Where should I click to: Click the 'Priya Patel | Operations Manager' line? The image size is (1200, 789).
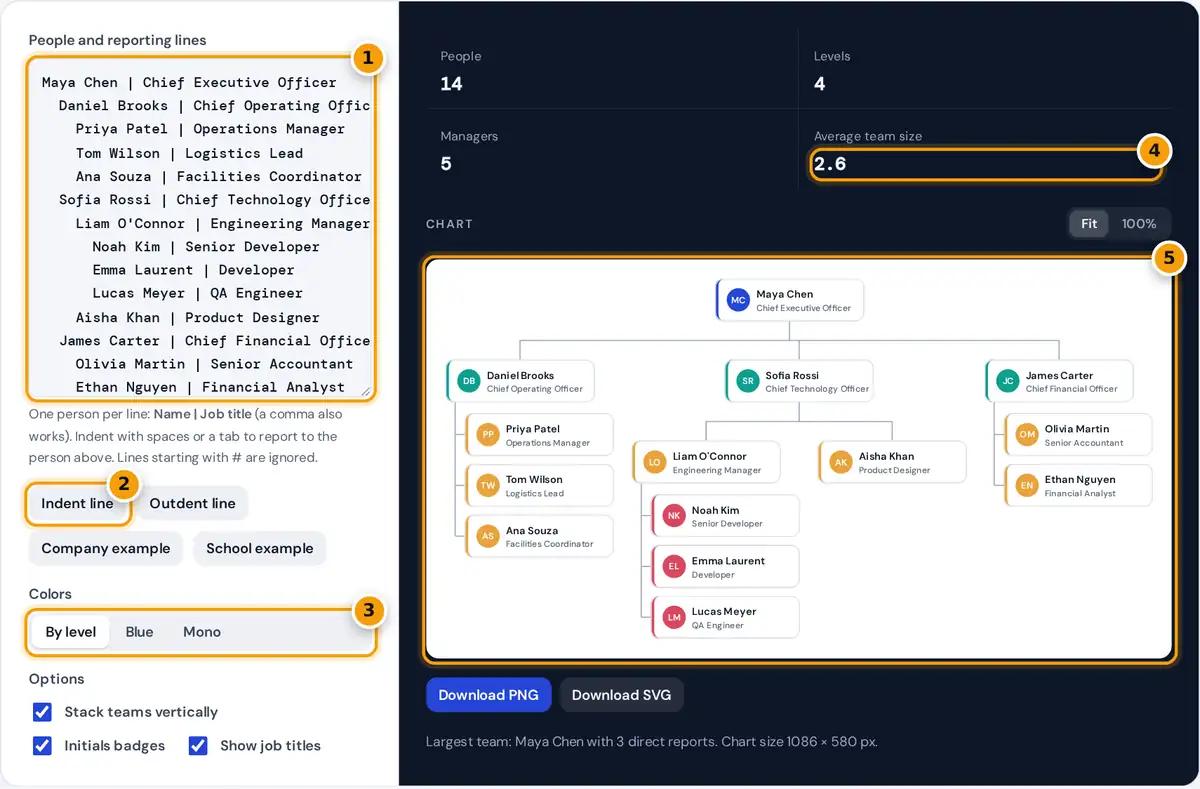(210, 129)
